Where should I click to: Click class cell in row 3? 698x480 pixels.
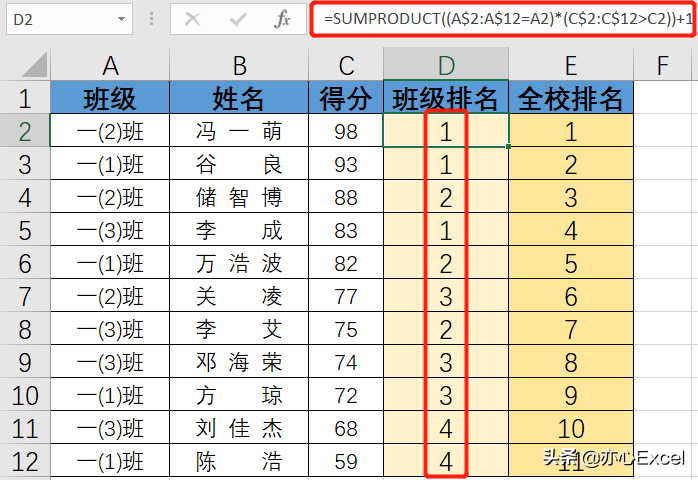tap(110, 163)
